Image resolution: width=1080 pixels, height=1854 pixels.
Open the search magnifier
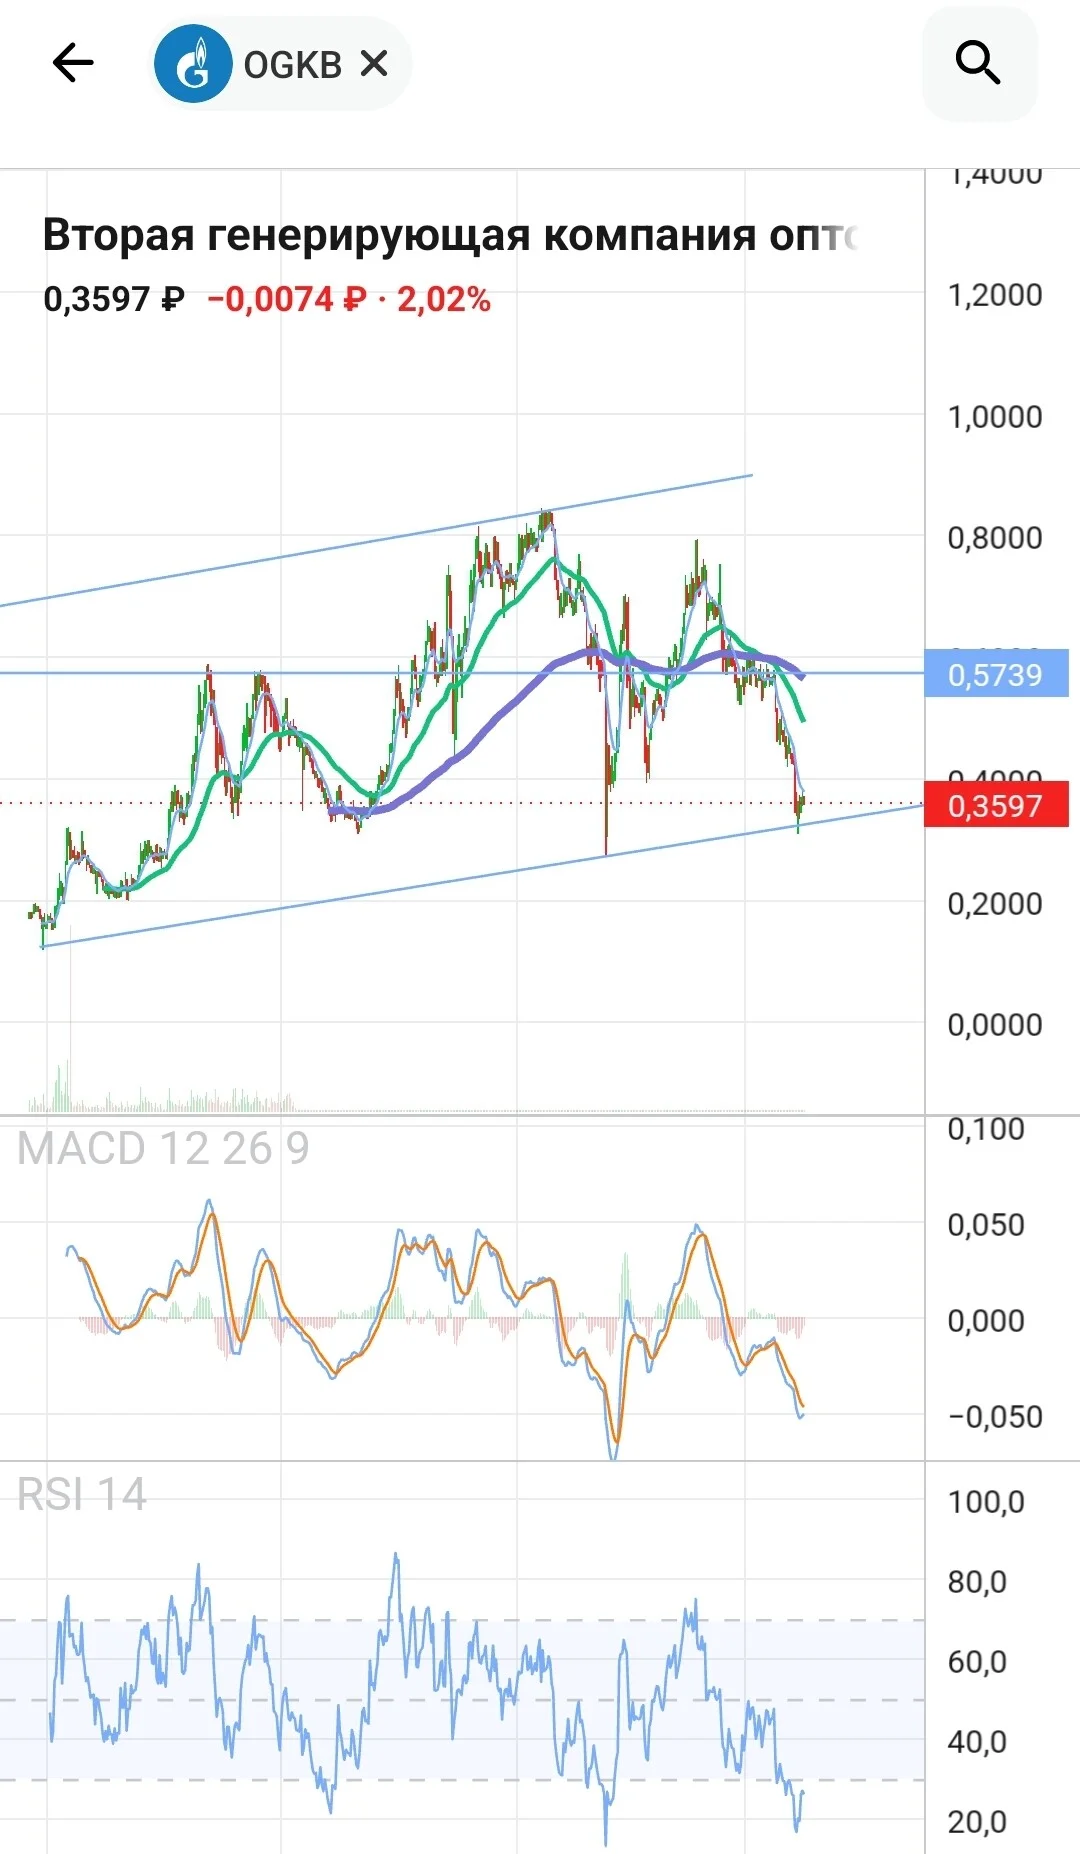[x=978, y=64]
